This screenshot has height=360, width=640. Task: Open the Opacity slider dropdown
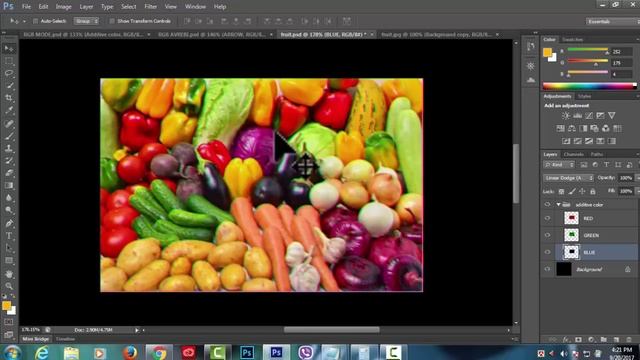pyautogui.click(x=638, y=178)
